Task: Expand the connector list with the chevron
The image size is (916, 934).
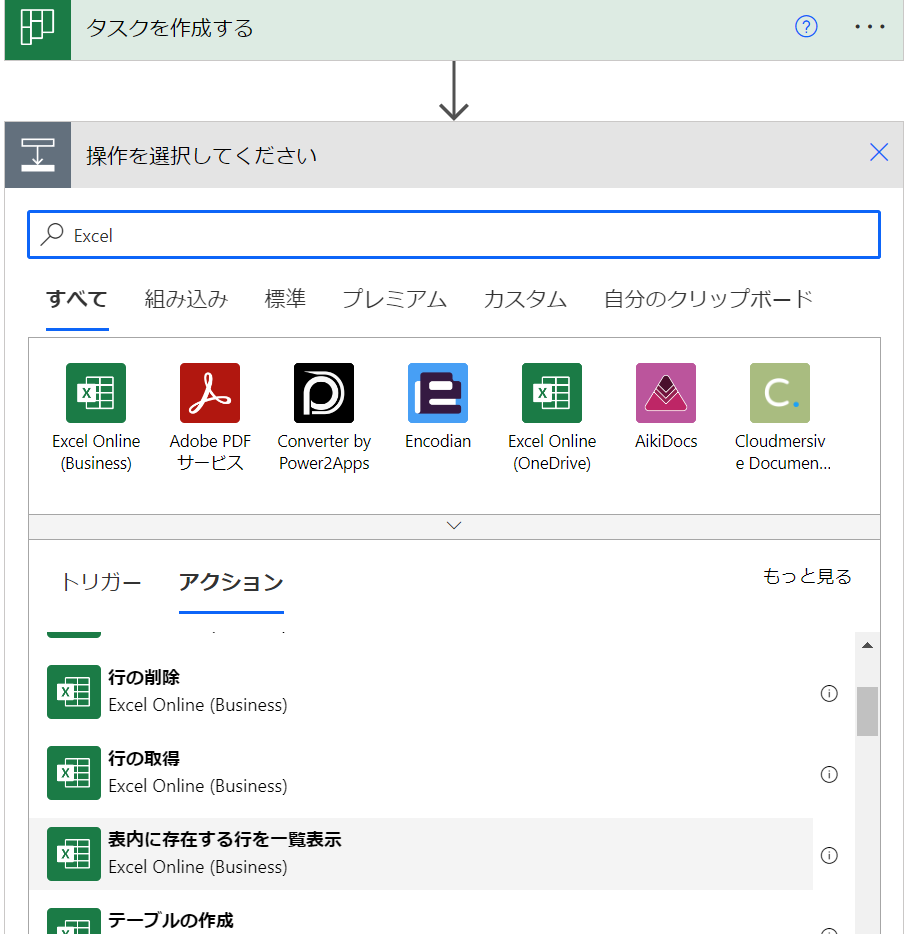Action: tap(454, 526)
